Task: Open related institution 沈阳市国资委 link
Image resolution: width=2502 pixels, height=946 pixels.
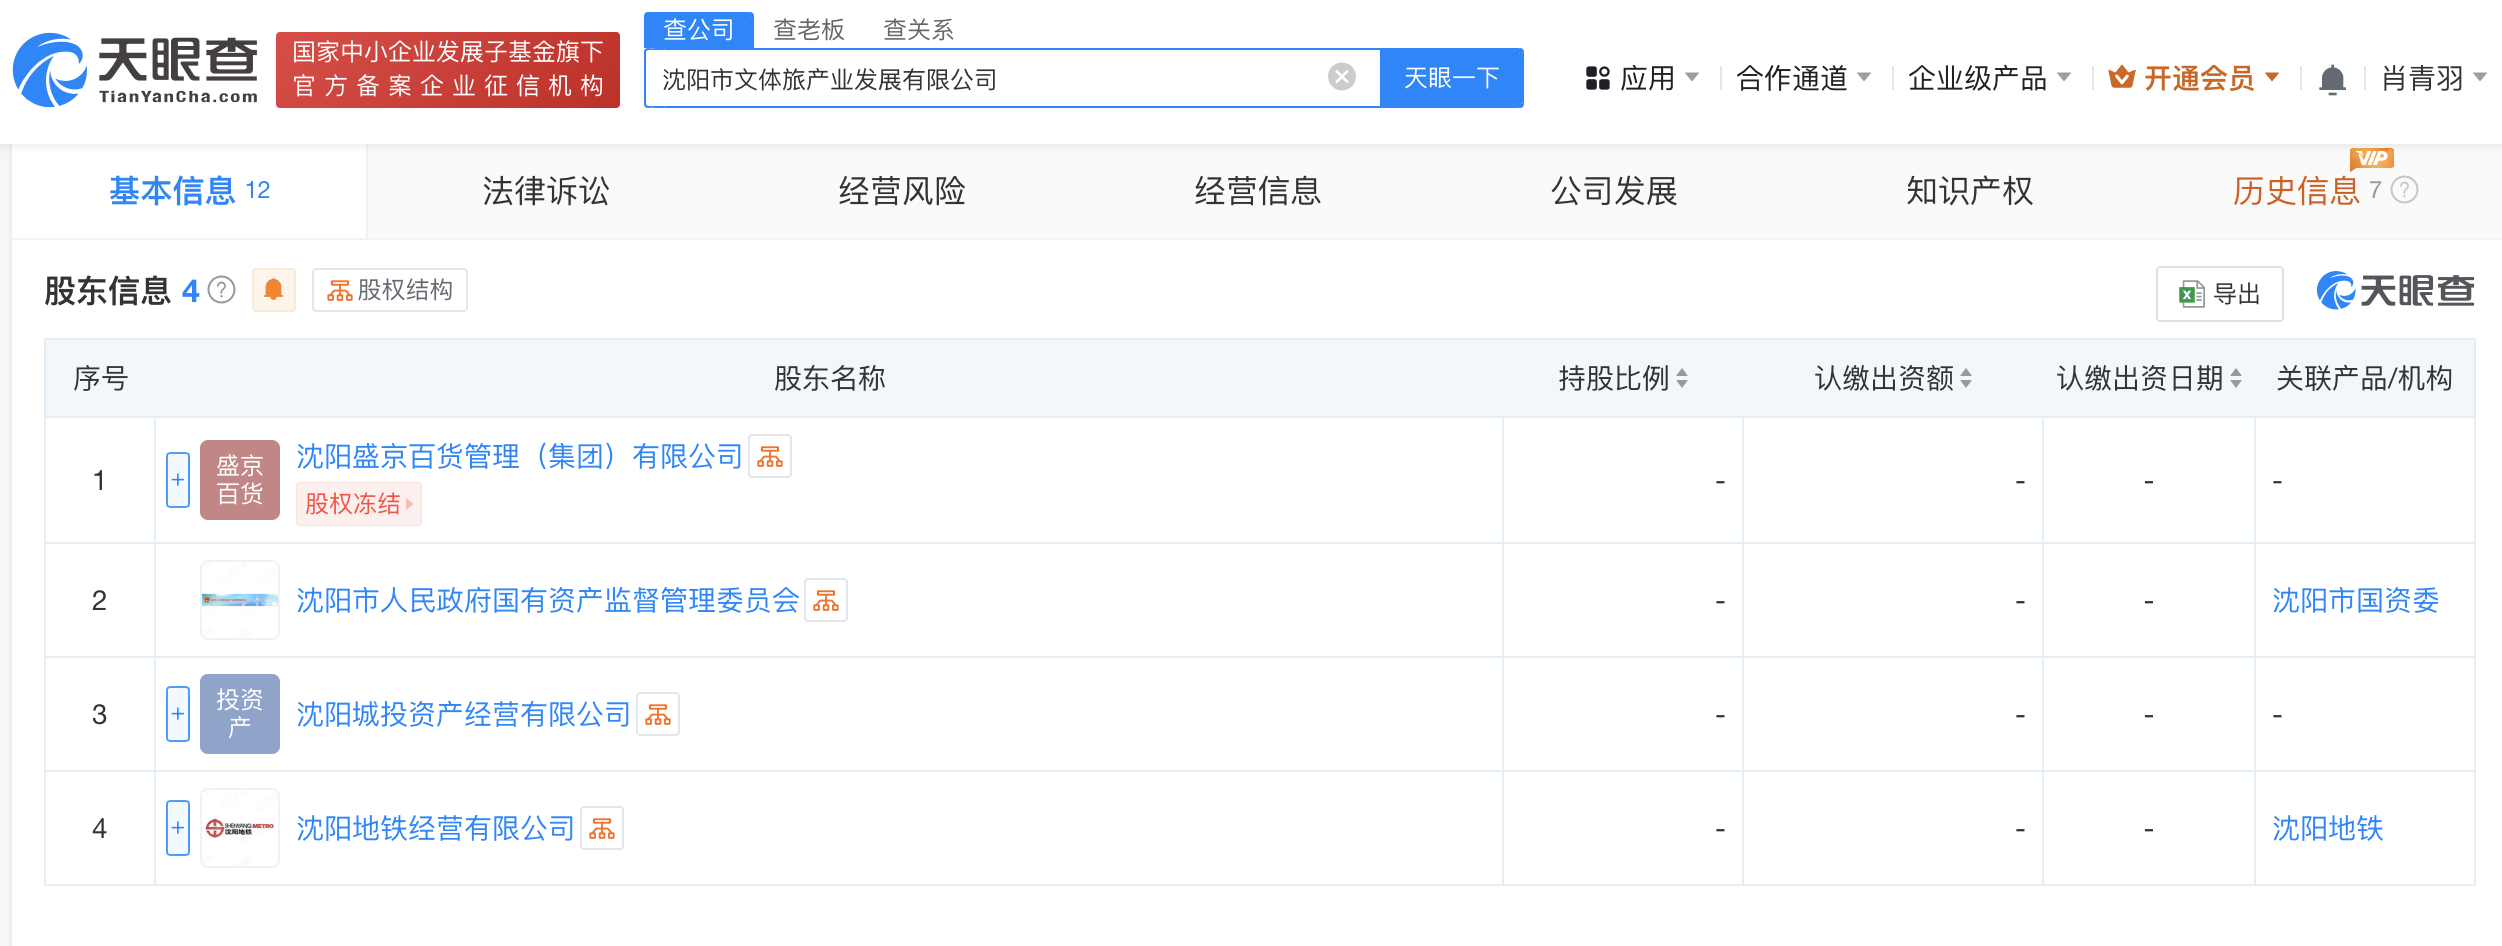Action: coord(2356,601)
